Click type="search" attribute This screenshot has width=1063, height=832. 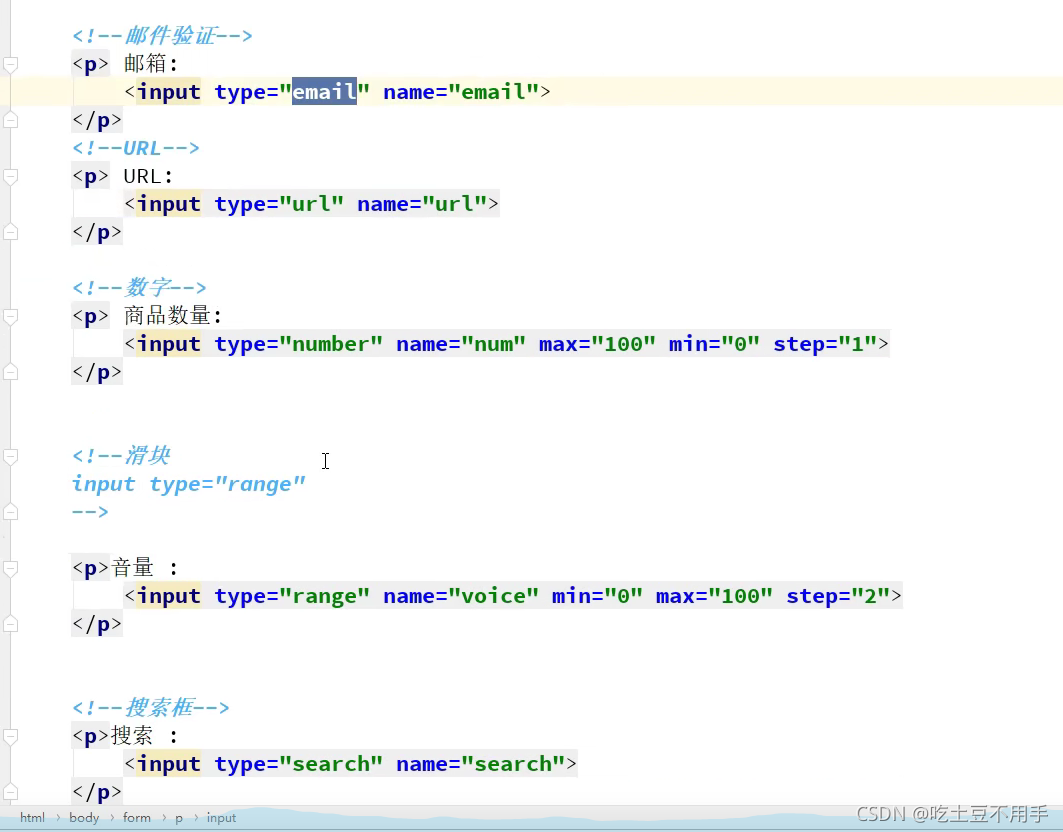[299, 764]
